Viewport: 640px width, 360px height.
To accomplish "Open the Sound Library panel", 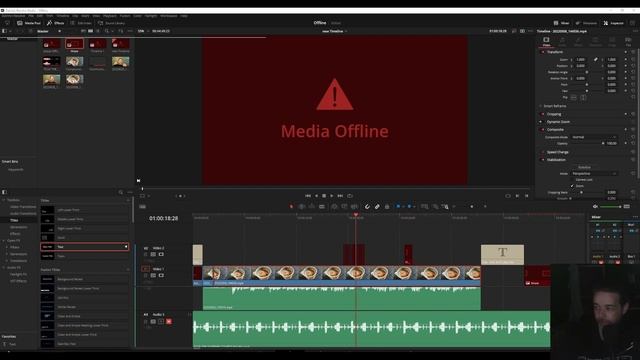I will tap(111, 23).
